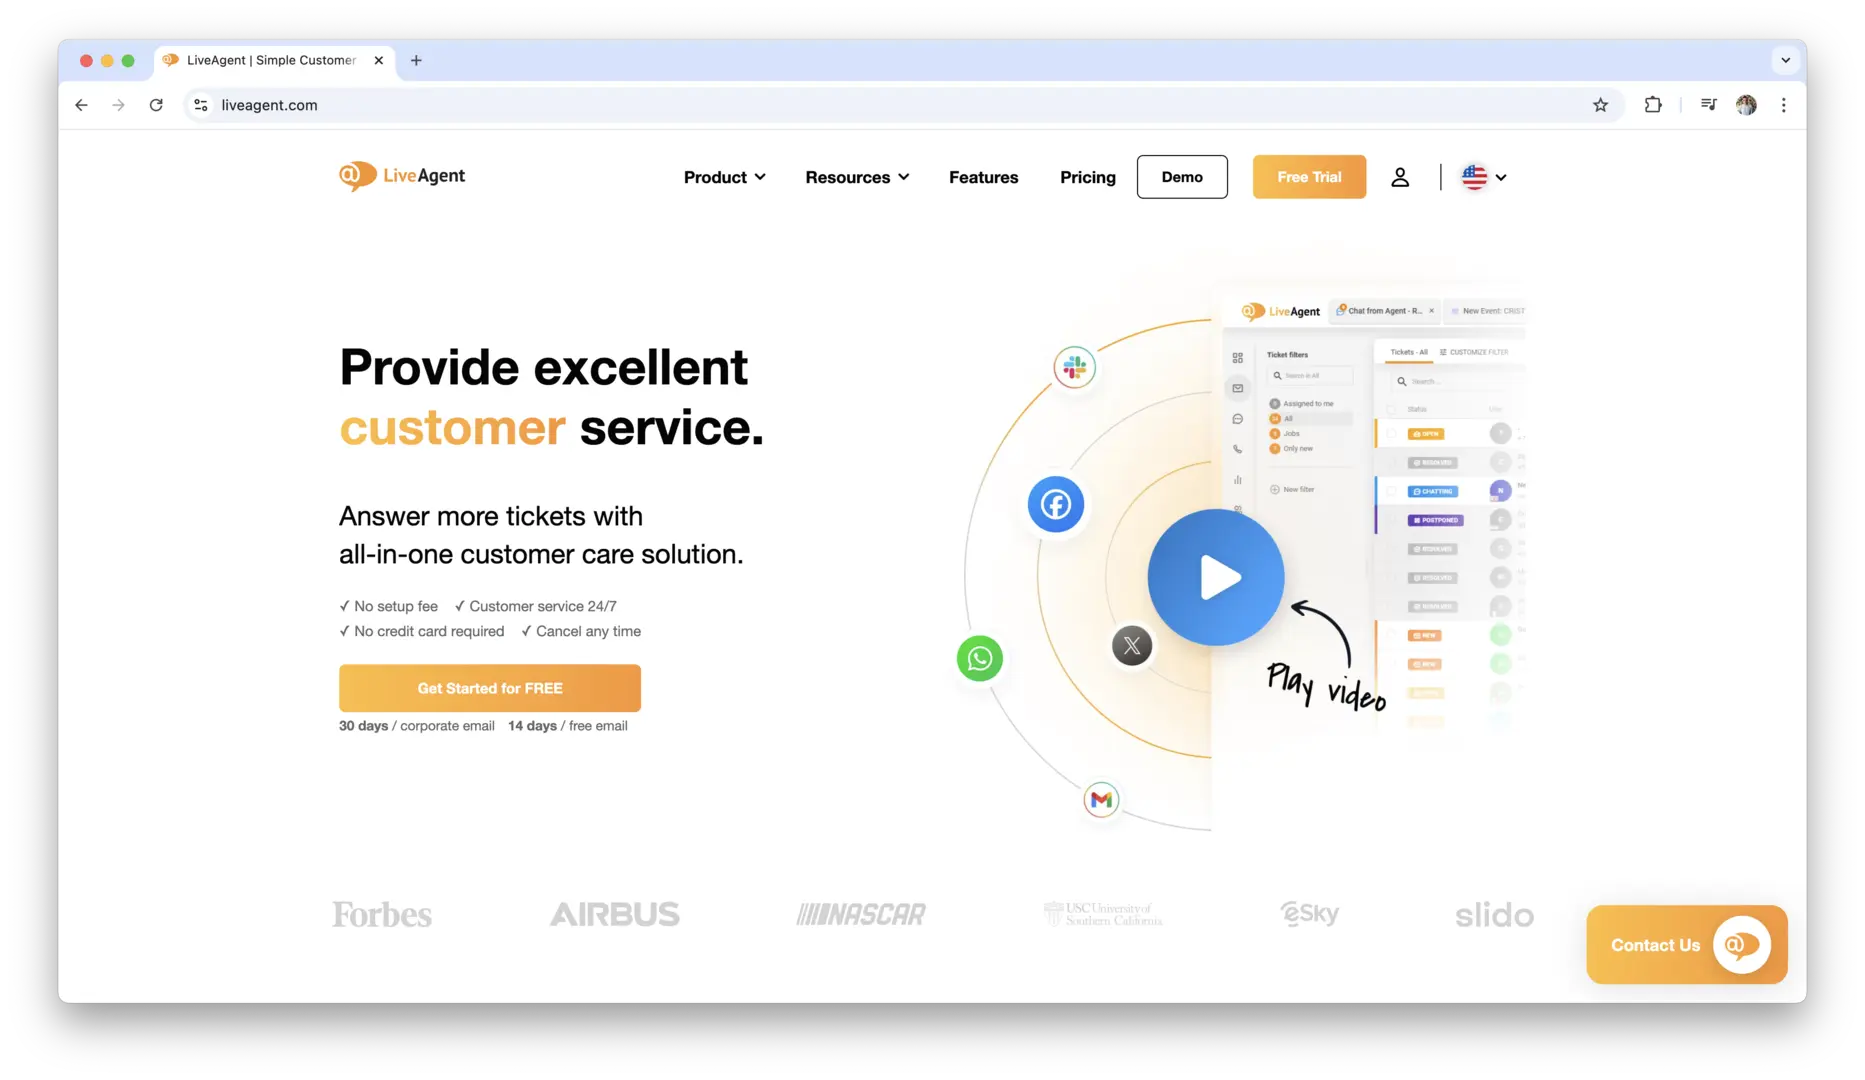Click the USC University logo
Image resolution: width=1865 pixels, height=1080 pixels.
coord(1103,914)
